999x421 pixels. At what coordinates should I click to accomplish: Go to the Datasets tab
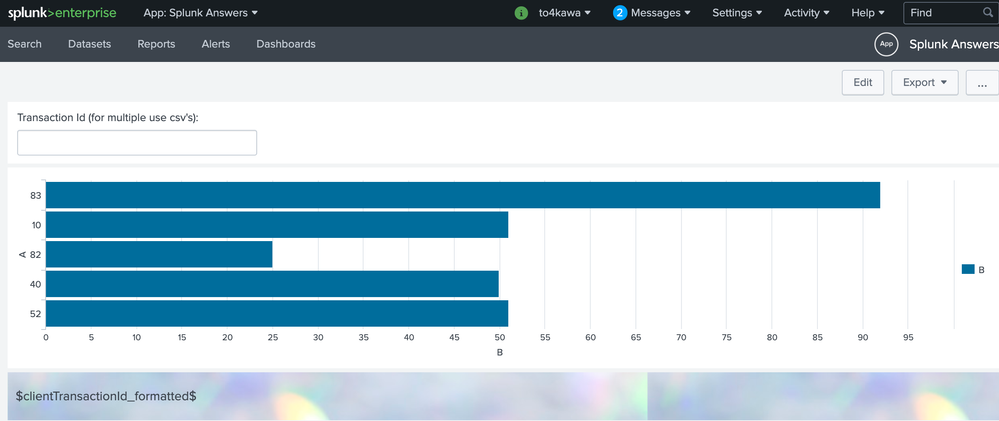[89, 44]
